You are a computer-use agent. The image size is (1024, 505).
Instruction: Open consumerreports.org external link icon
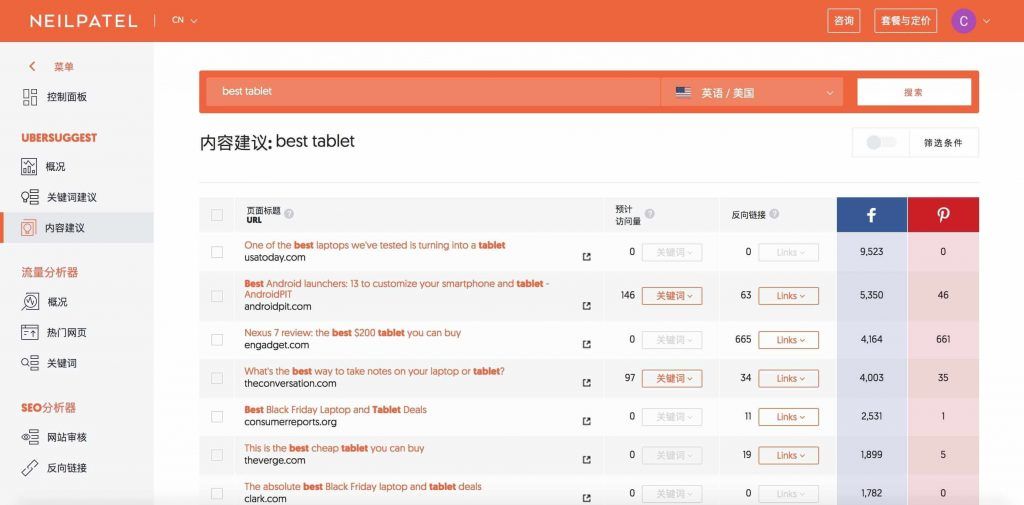coord(586,421)
